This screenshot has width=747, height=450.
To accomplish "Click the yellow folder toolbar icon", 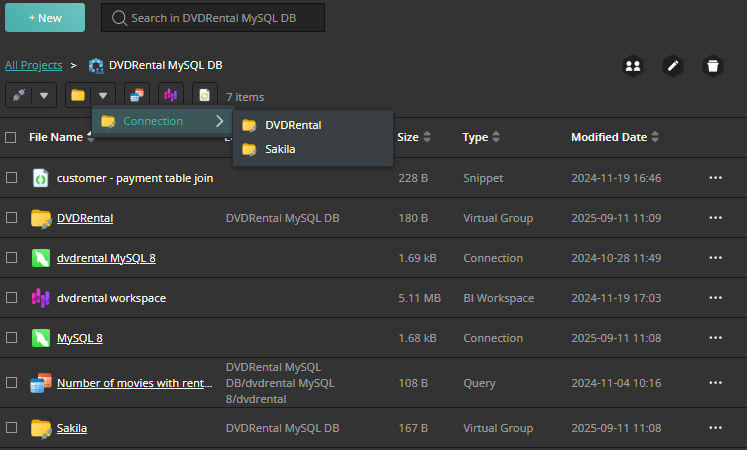I will click(x=78, y=96).
